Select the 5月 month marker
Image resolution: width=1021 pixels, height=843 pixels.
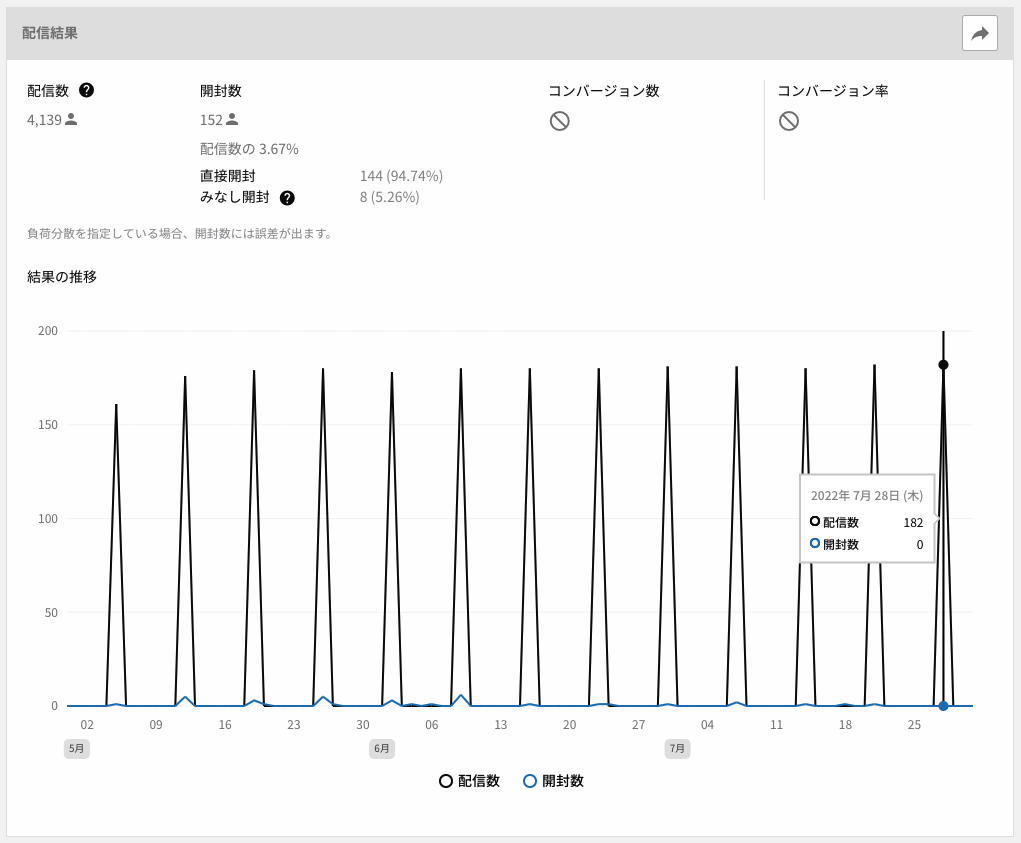pyautogui.click(x=77, y=748)
